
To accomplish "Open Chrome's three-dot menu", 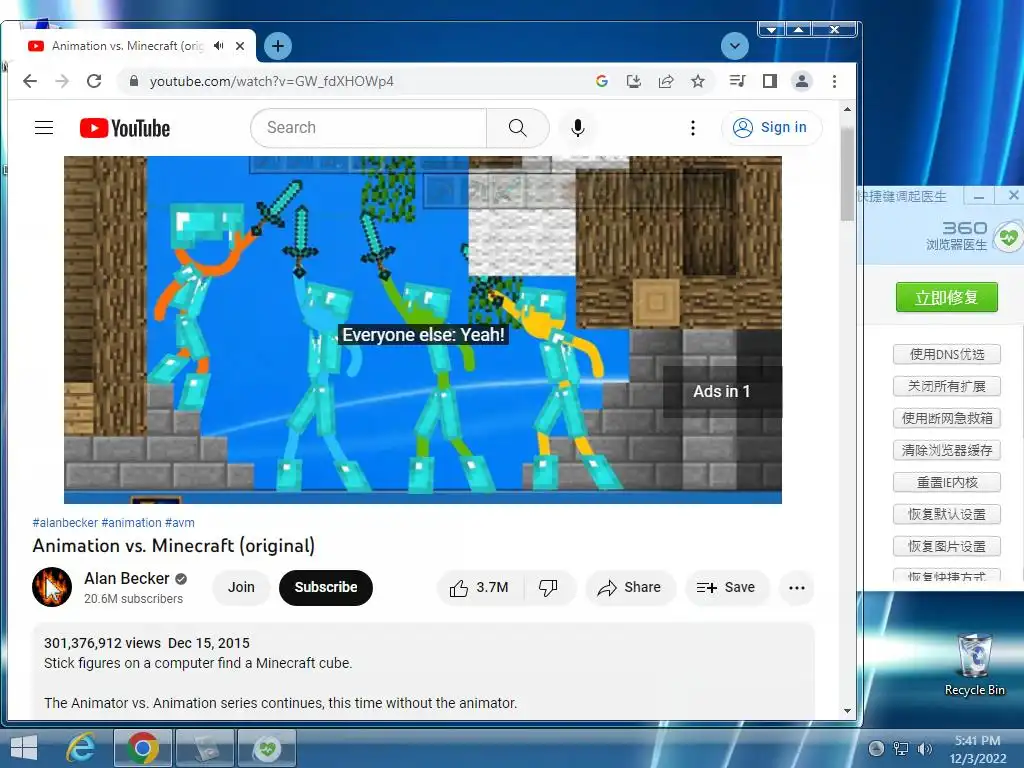I will 834,81.
